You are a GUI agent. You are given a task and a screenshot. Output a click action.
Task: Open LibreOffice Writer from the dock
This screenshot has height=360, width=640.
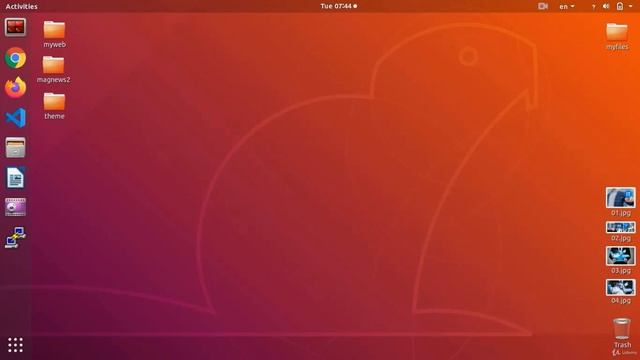(x=16, y=178)
